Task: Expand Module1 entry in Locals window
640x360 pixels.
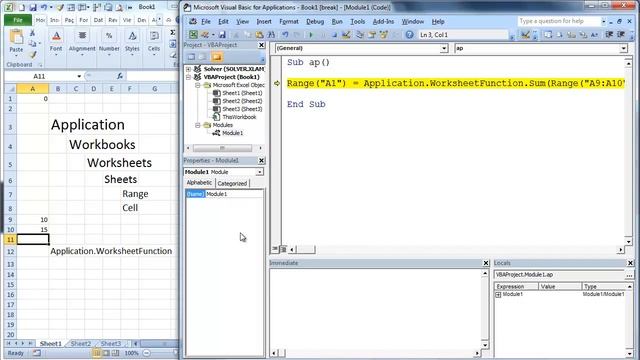Action: point(498,295)
